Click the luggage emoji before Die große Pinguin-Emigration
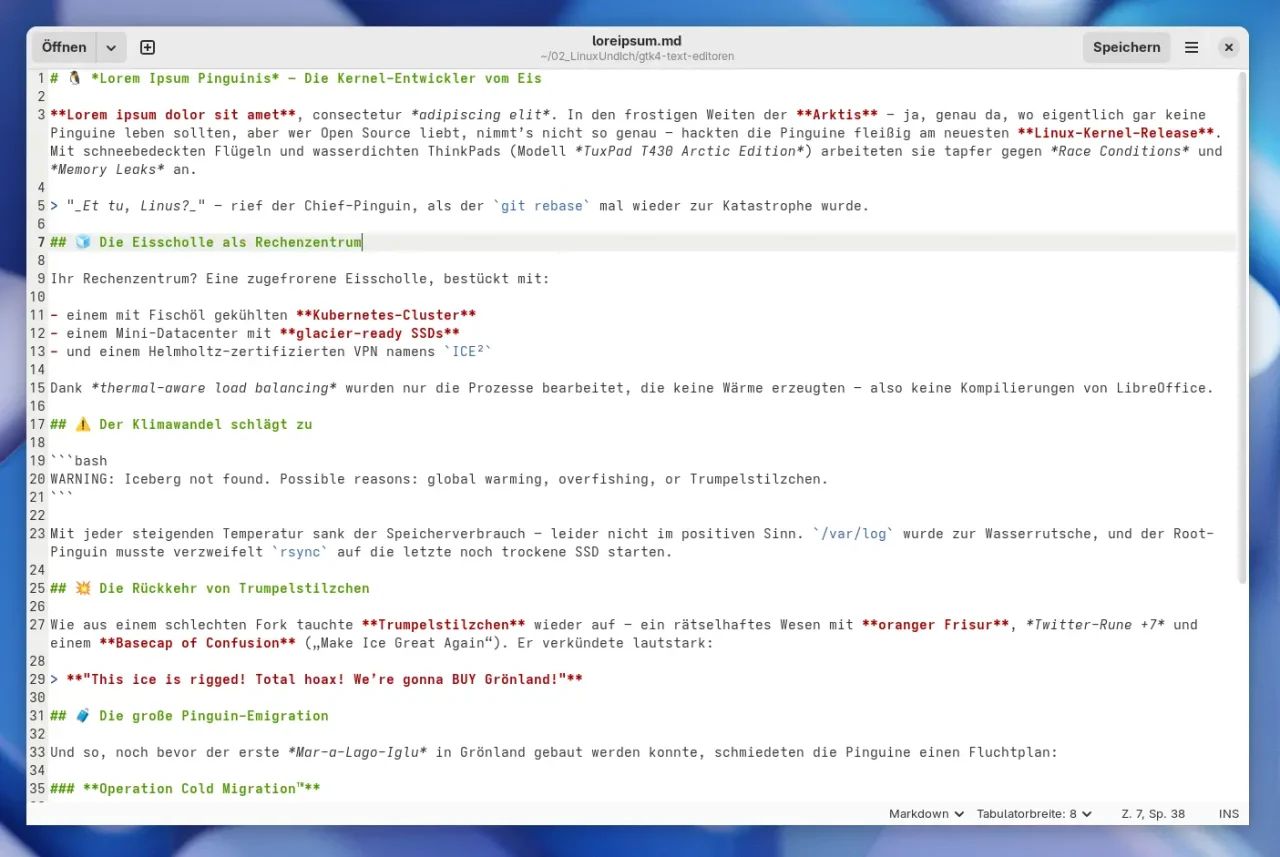This screenshot has height=857, width=1280. [82, 716]
